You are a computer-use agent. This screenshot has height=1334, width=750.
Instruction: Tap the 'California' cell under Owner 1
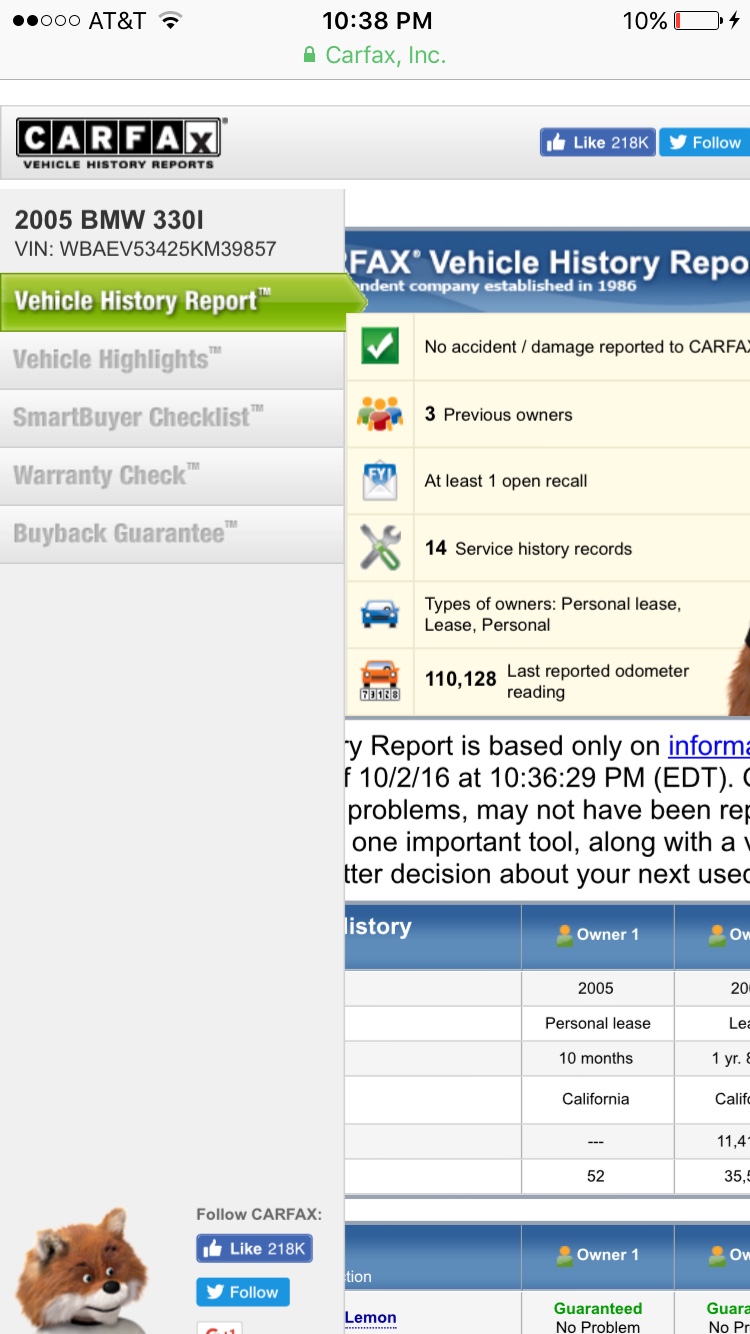[x=596, y=1099]
